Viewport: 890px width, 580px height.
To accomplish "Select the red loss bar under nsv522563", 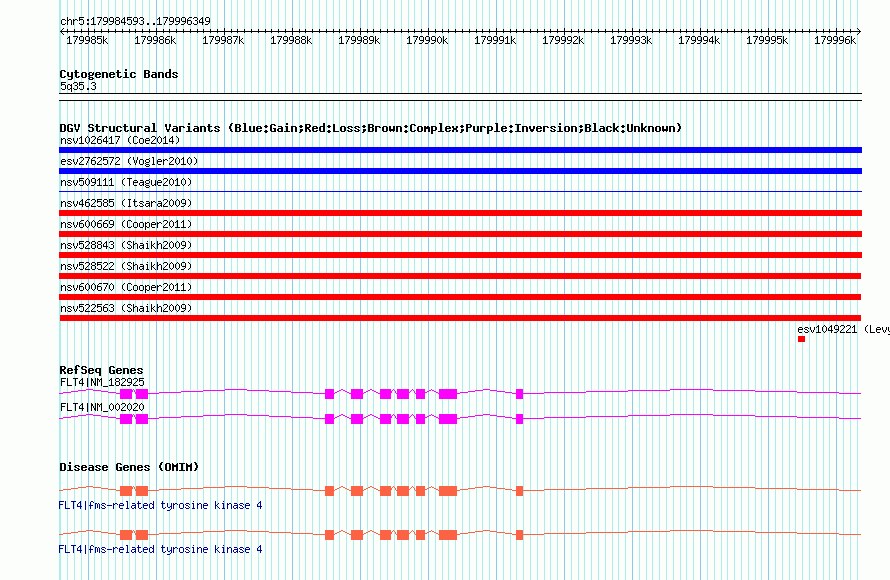I will [x=460, y=318].
